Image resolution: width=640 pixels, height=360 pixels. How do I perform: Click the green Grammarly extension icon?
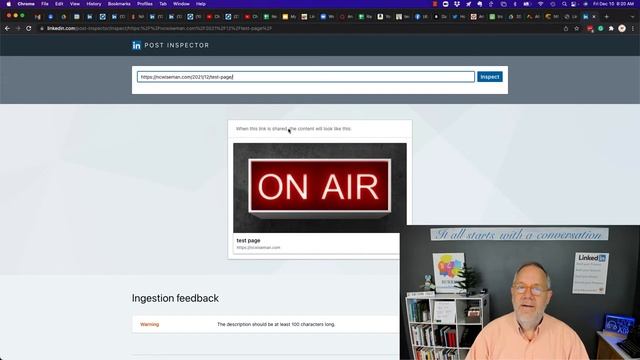(600, 29)
